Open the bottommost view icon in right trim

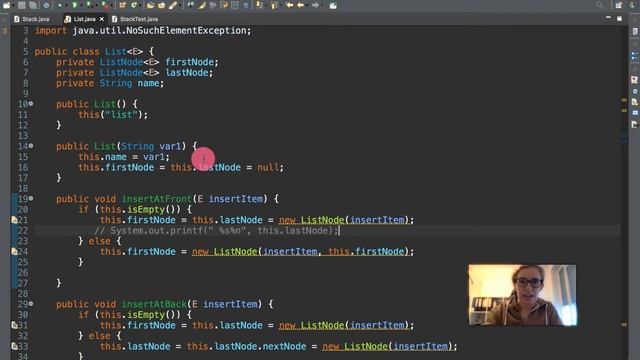[635, 124]
